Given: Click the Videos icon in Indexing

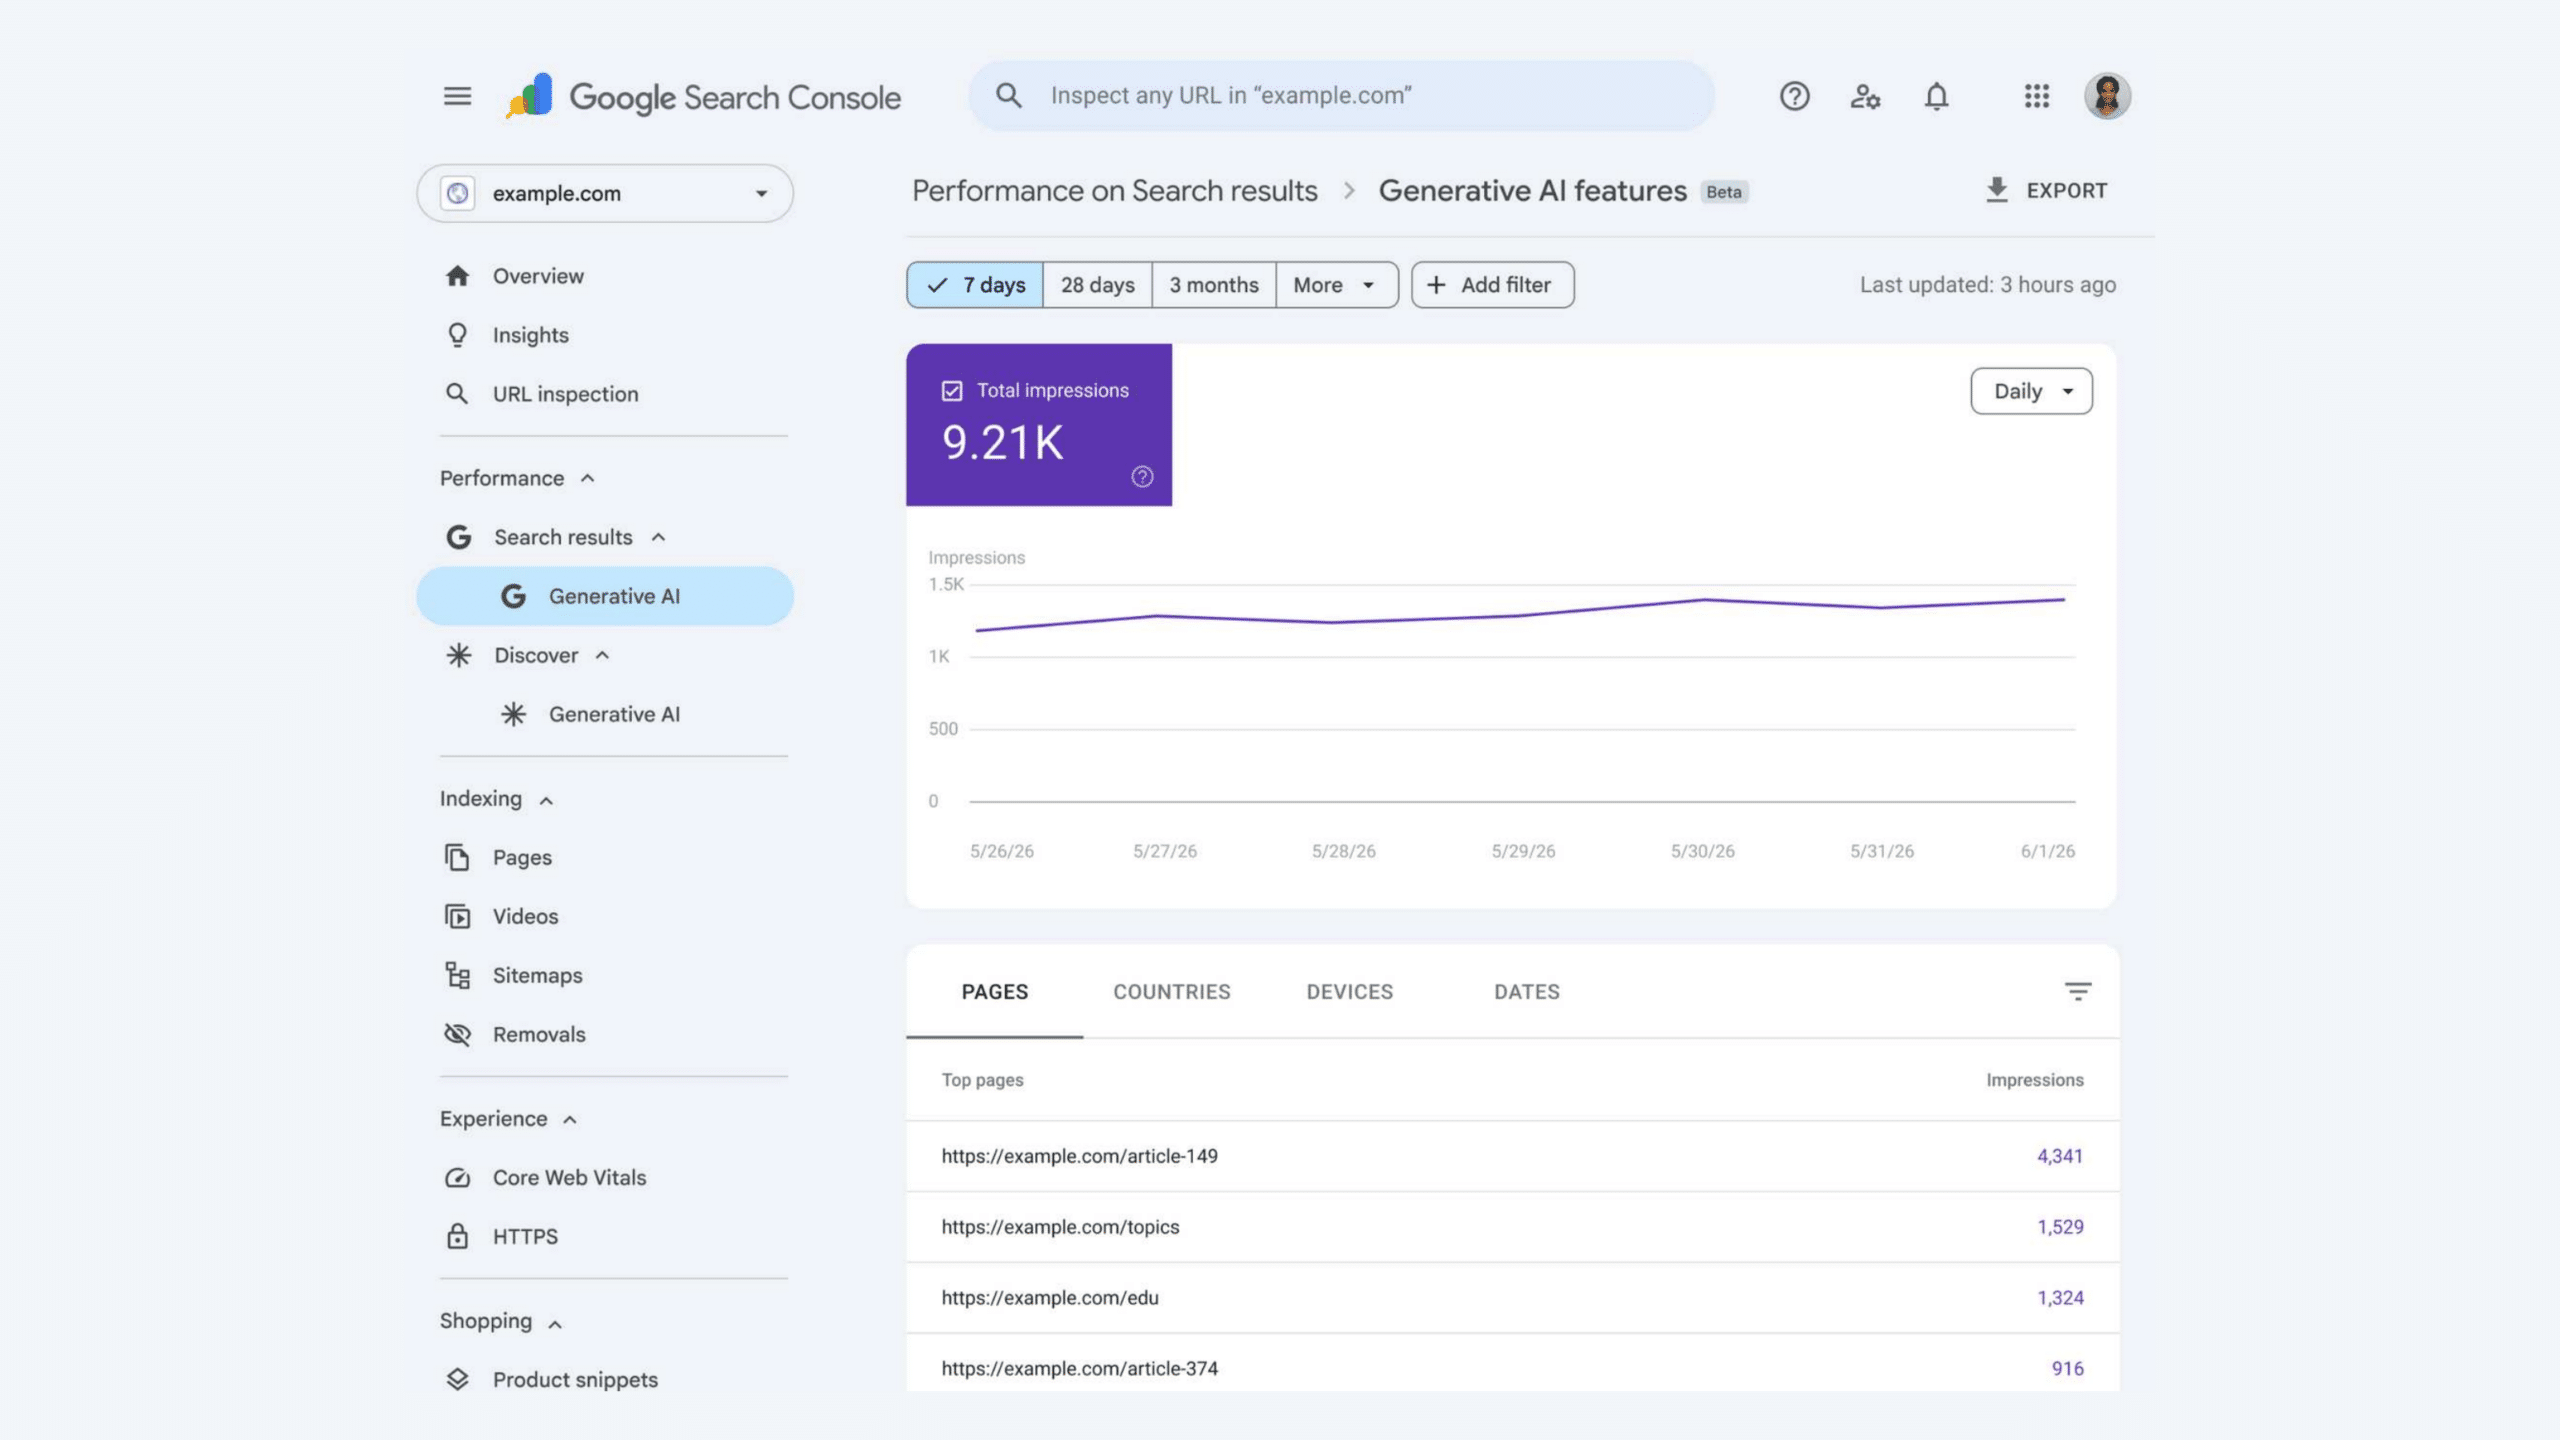Looking at the screenshot, I should pyautogui.click(x=457, y=916).
